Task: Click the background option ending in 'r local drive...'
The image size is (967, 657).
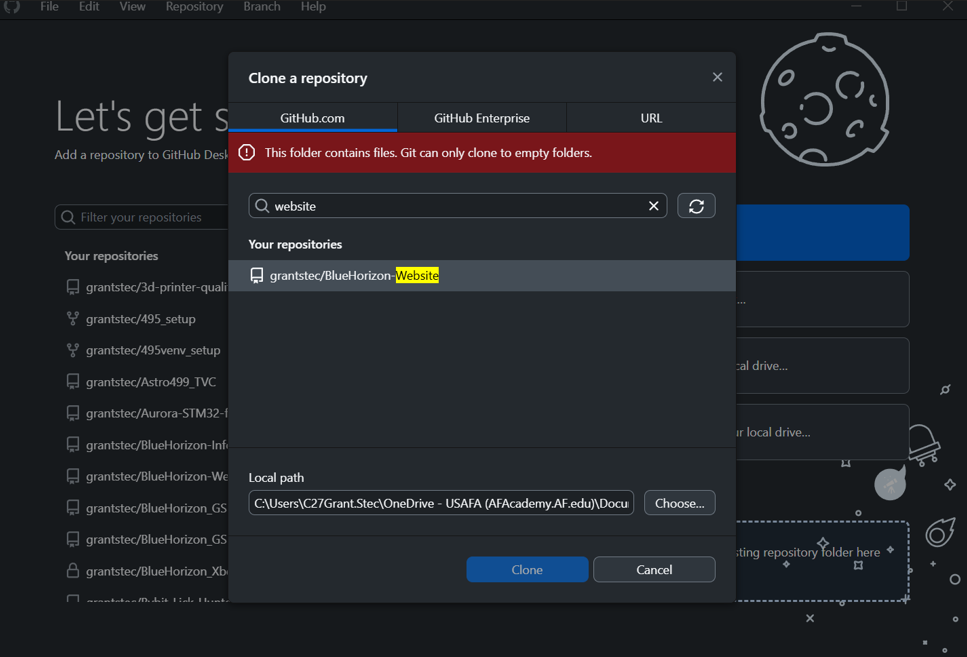Action: (822, 432)
